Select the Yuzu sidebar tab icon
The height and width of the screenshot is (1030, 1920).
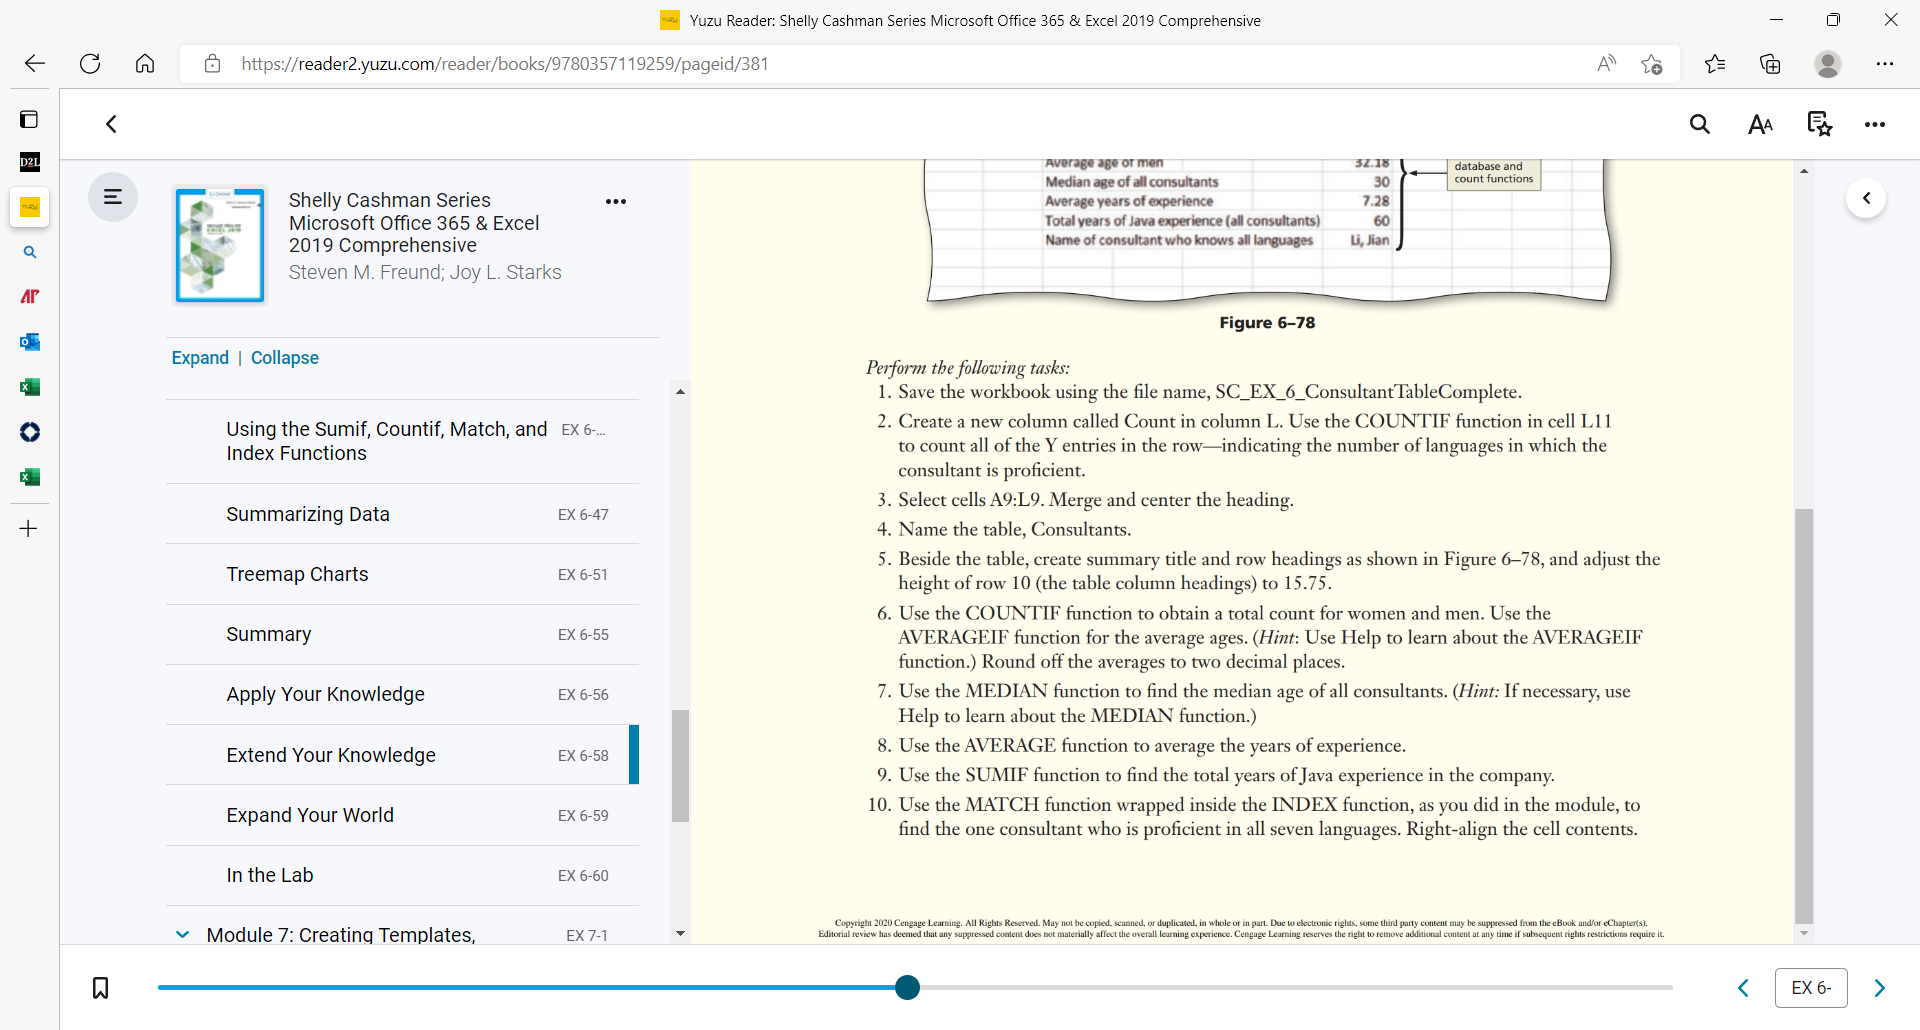[x=30, y=207]
